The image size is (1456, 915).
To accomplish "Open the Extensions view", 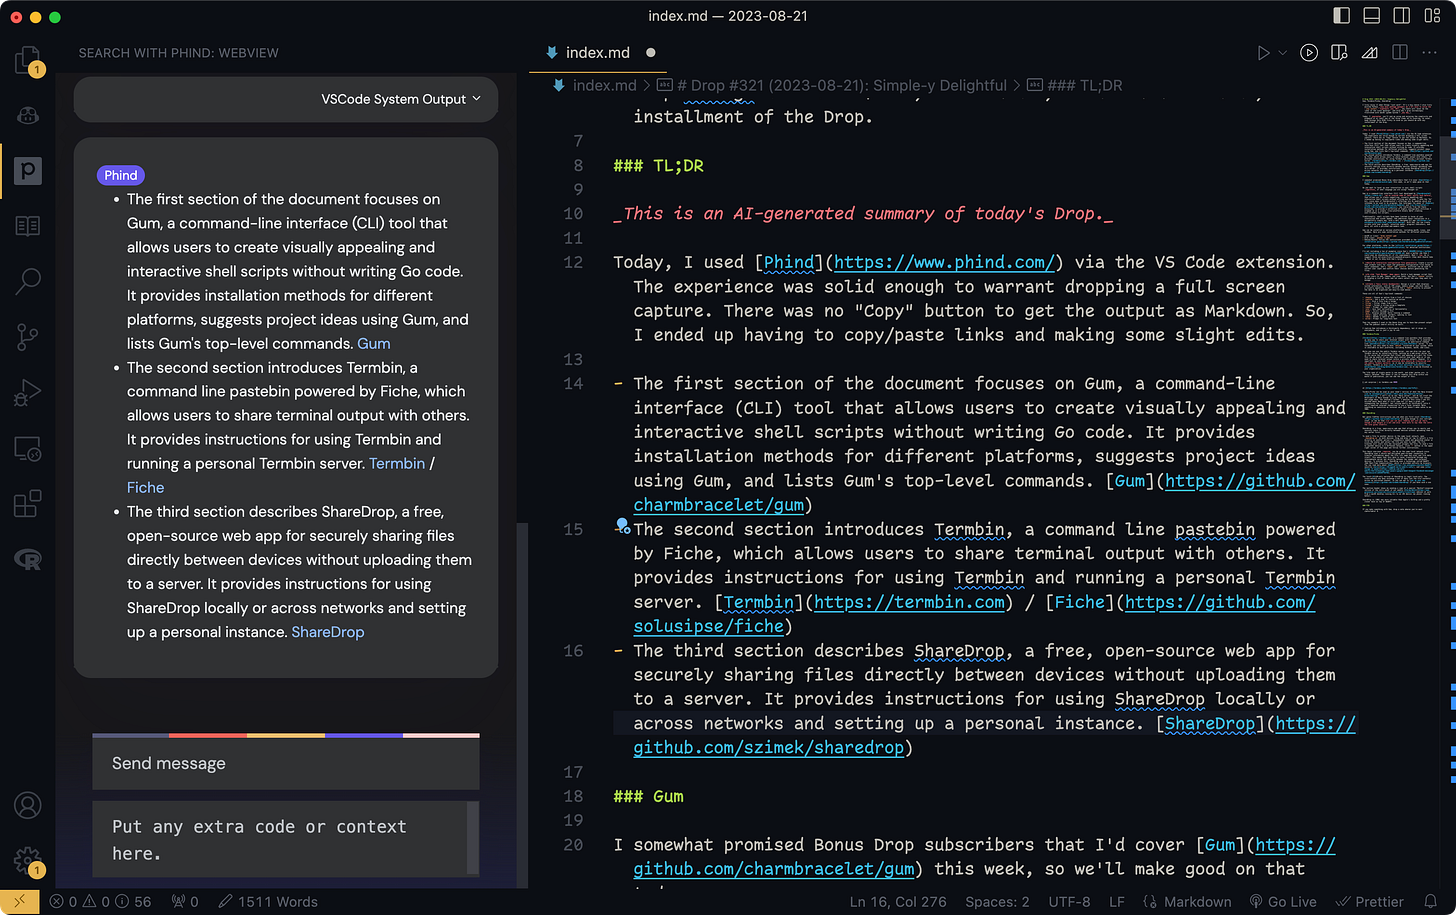I will pyautogui.click(x=28, y=503).
